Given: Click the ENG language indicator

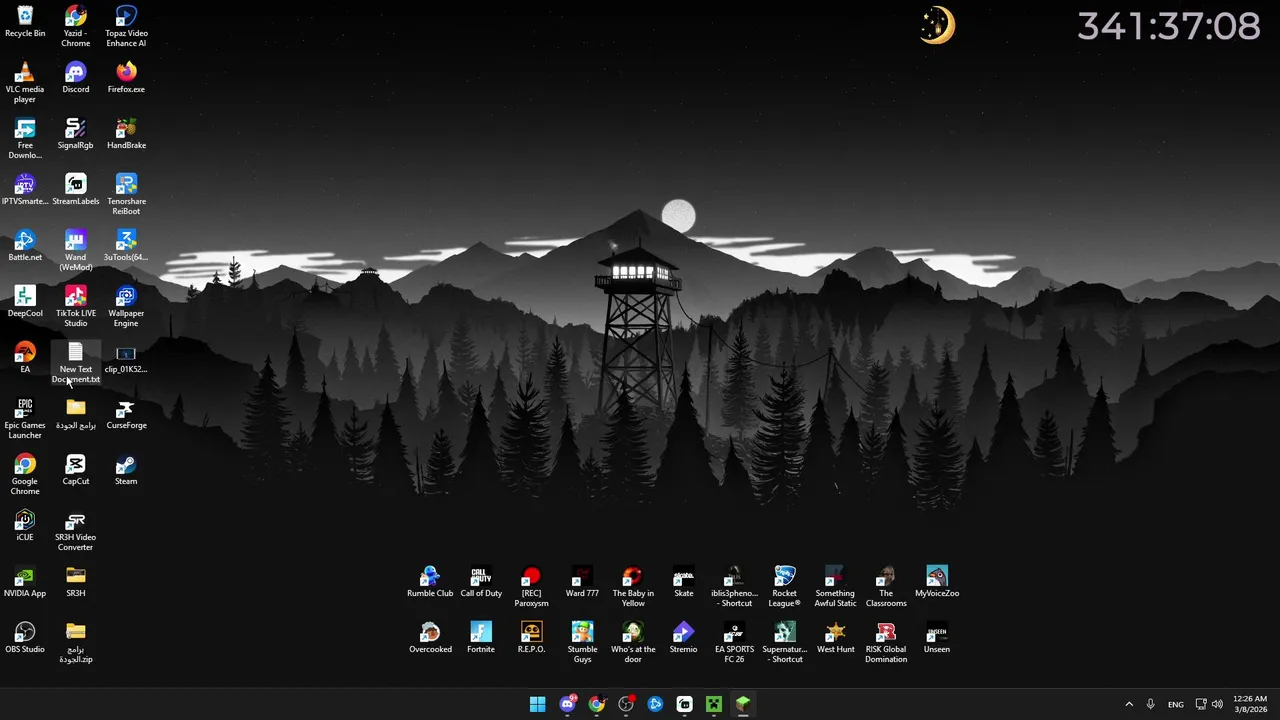Looking at the screenshot, I should point(1176,704).
